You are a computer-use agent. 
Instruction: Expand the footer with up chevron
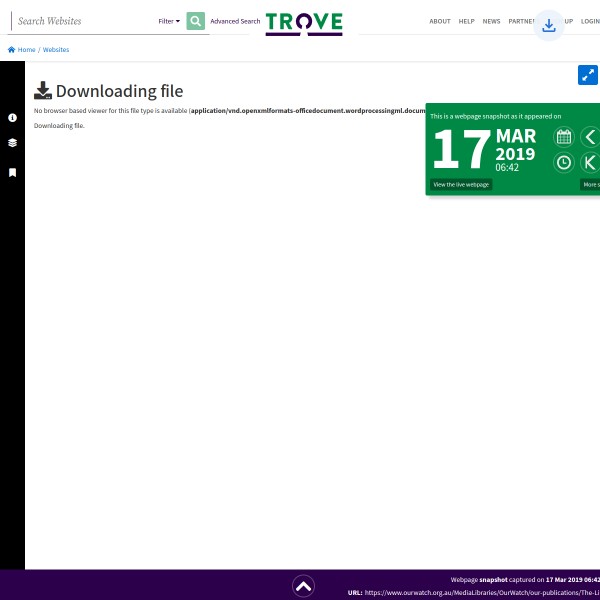[x=304, y=586]
